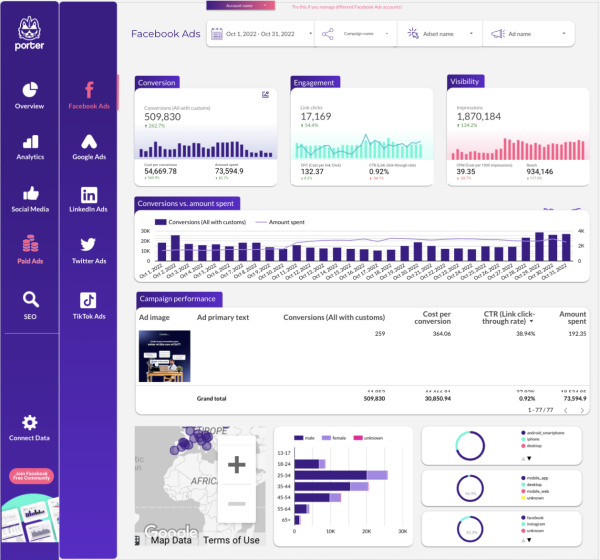
Task: Click the mobile_app legend entry
Action: click(x=534, y=478)
